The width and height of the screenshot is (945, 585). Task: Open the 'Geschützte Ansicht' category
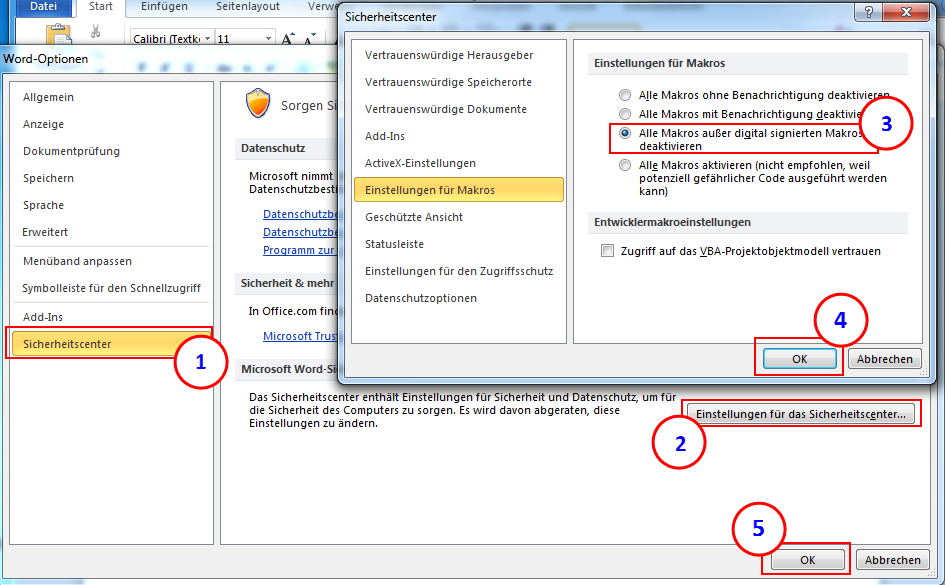pos(414,216)
